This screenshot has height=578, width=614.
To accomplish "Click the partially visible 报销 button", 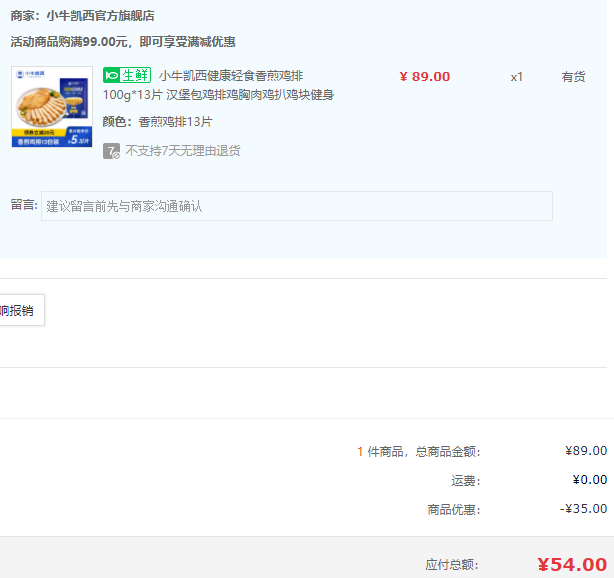I will click(x=22, y=310).
